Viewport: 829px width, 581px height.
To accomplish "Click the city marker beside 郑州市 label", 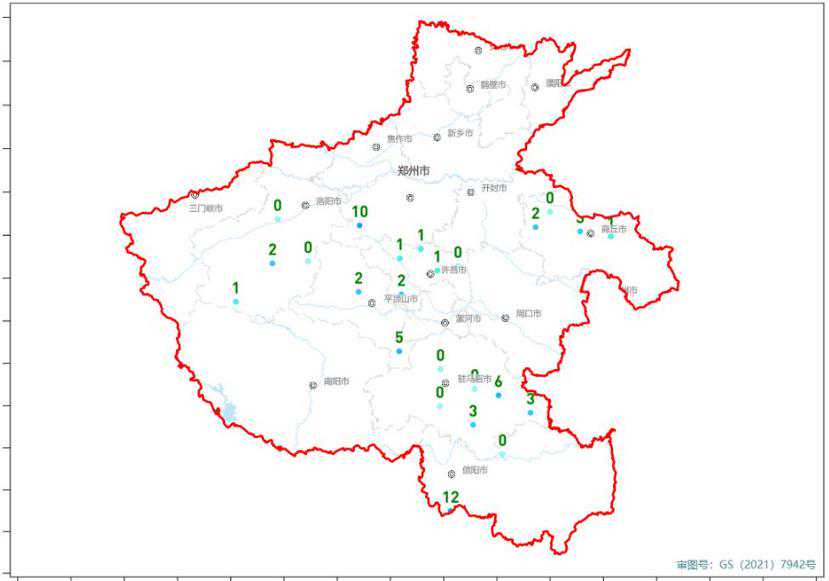I will pos(410,198).
